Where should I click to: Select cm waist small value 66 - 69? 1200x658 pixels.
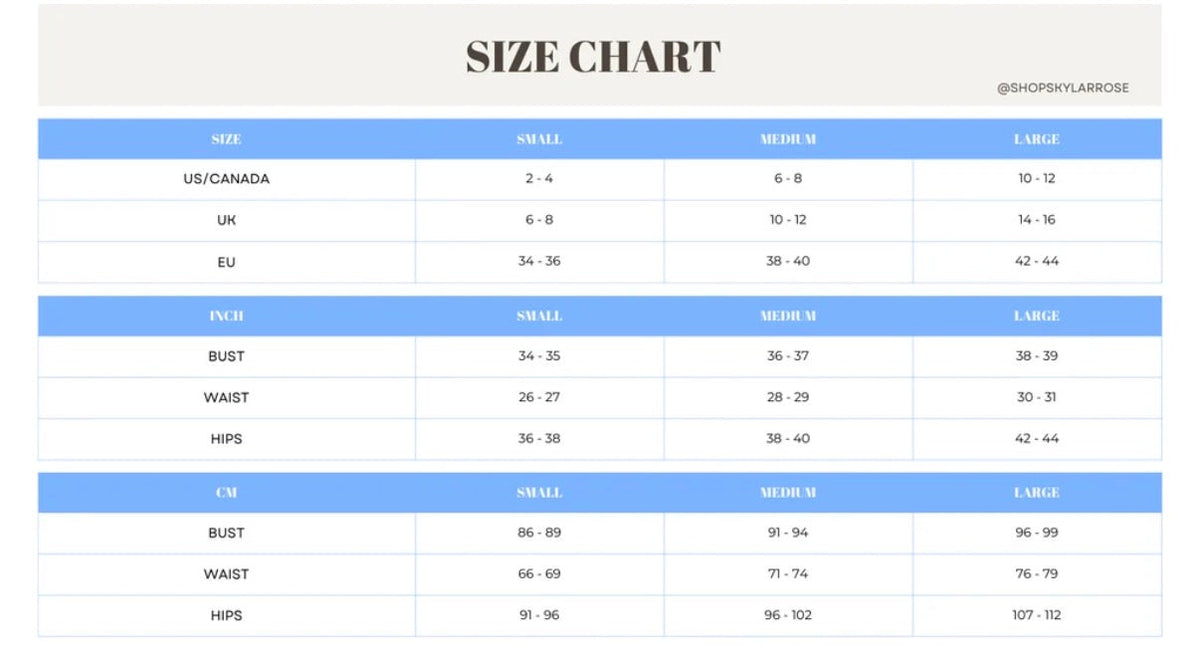[539, 574]
